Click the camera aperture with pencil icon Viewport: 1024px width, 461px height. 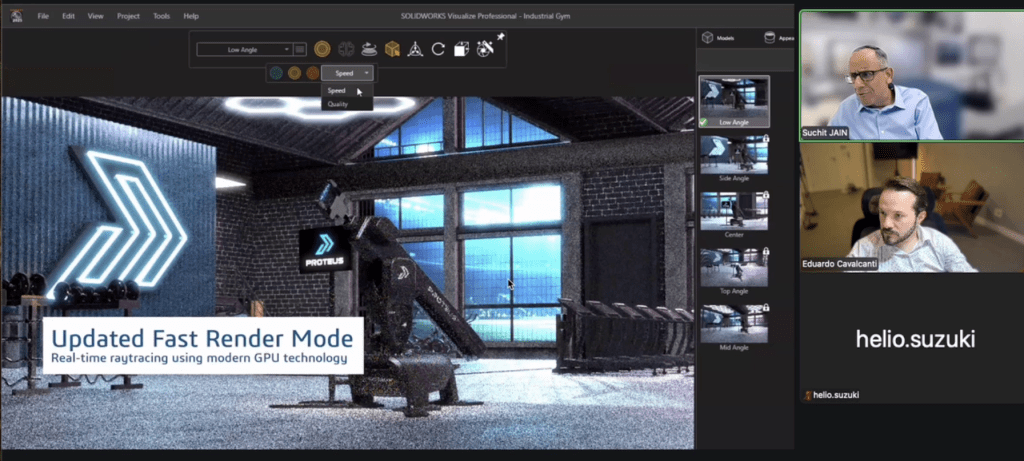(484, 48)
